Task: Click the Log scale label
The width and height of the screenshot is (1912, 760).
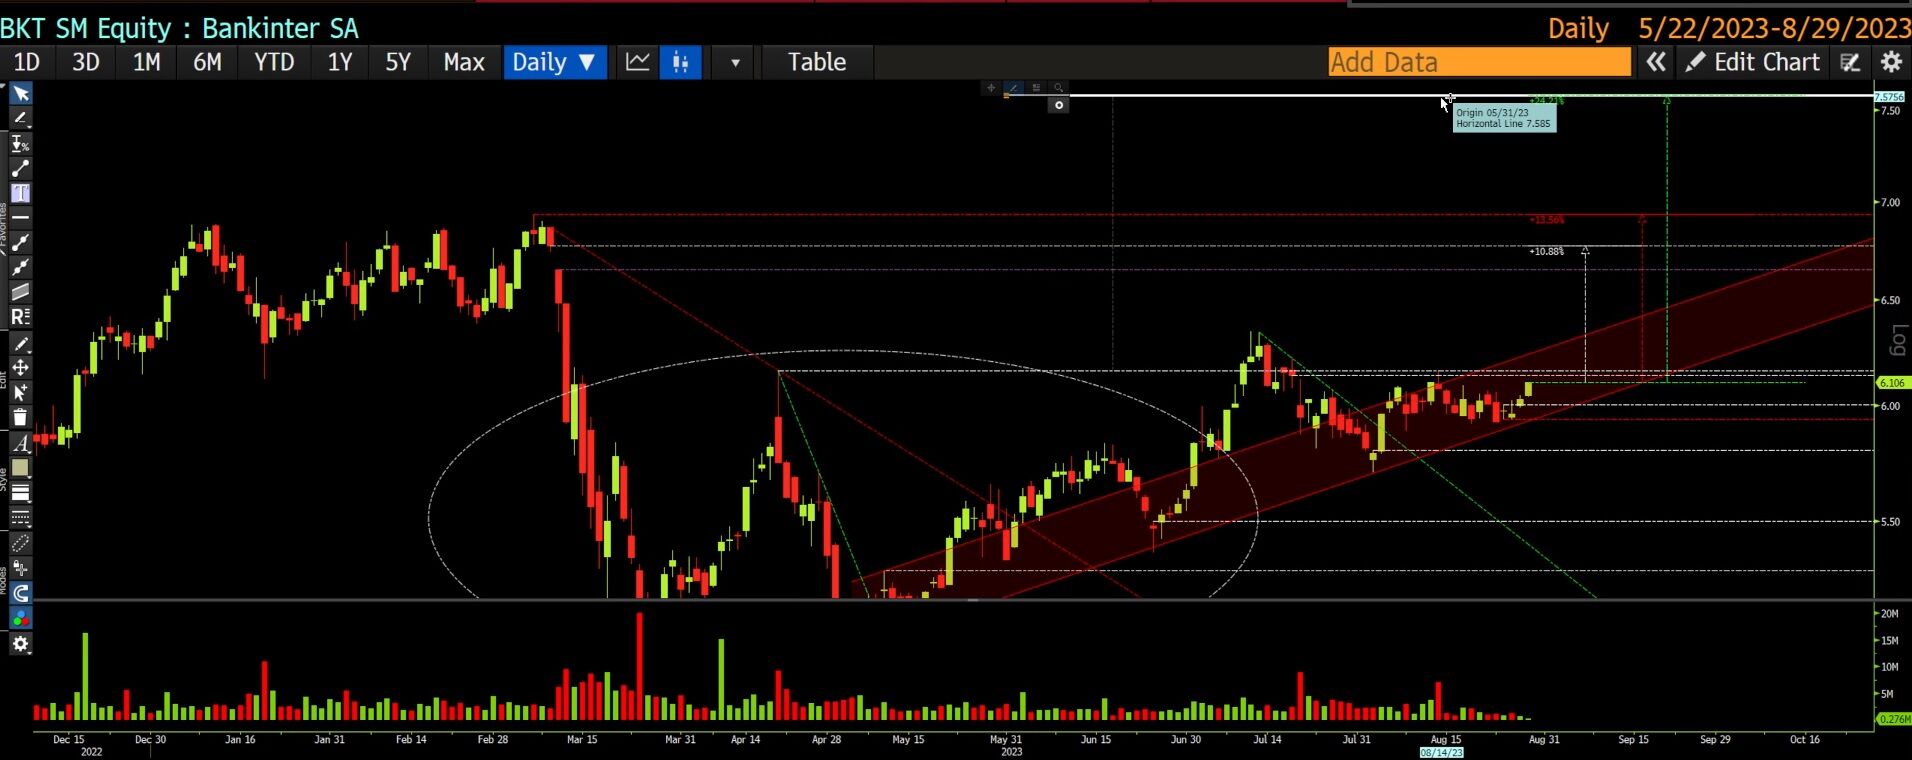Action: coord(1898,340)
